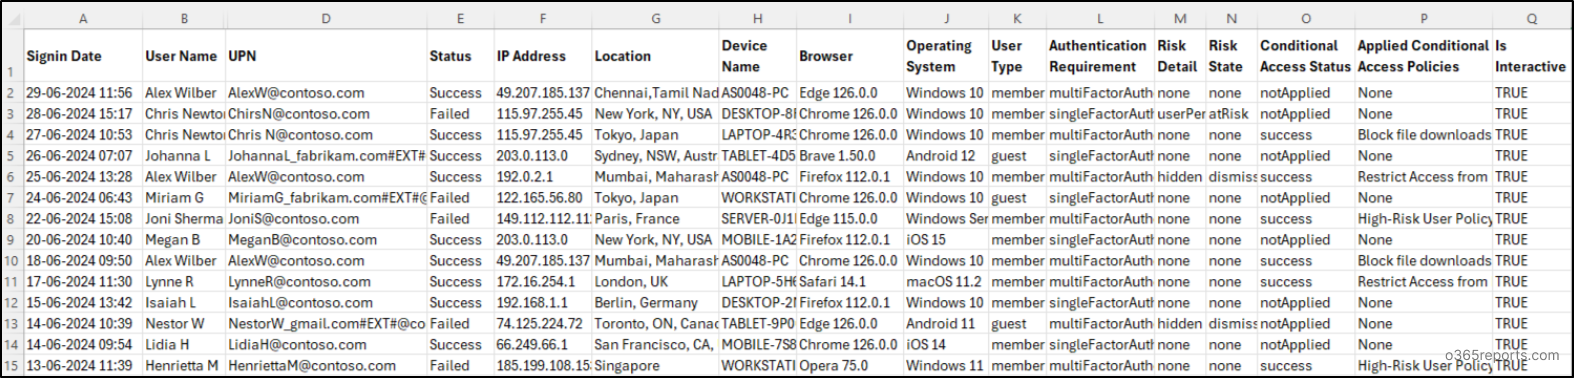This screenshot has width=1574, height=378.
Task: Select the 'Paris, France' location cell
Action: click(x=655, y=219)
